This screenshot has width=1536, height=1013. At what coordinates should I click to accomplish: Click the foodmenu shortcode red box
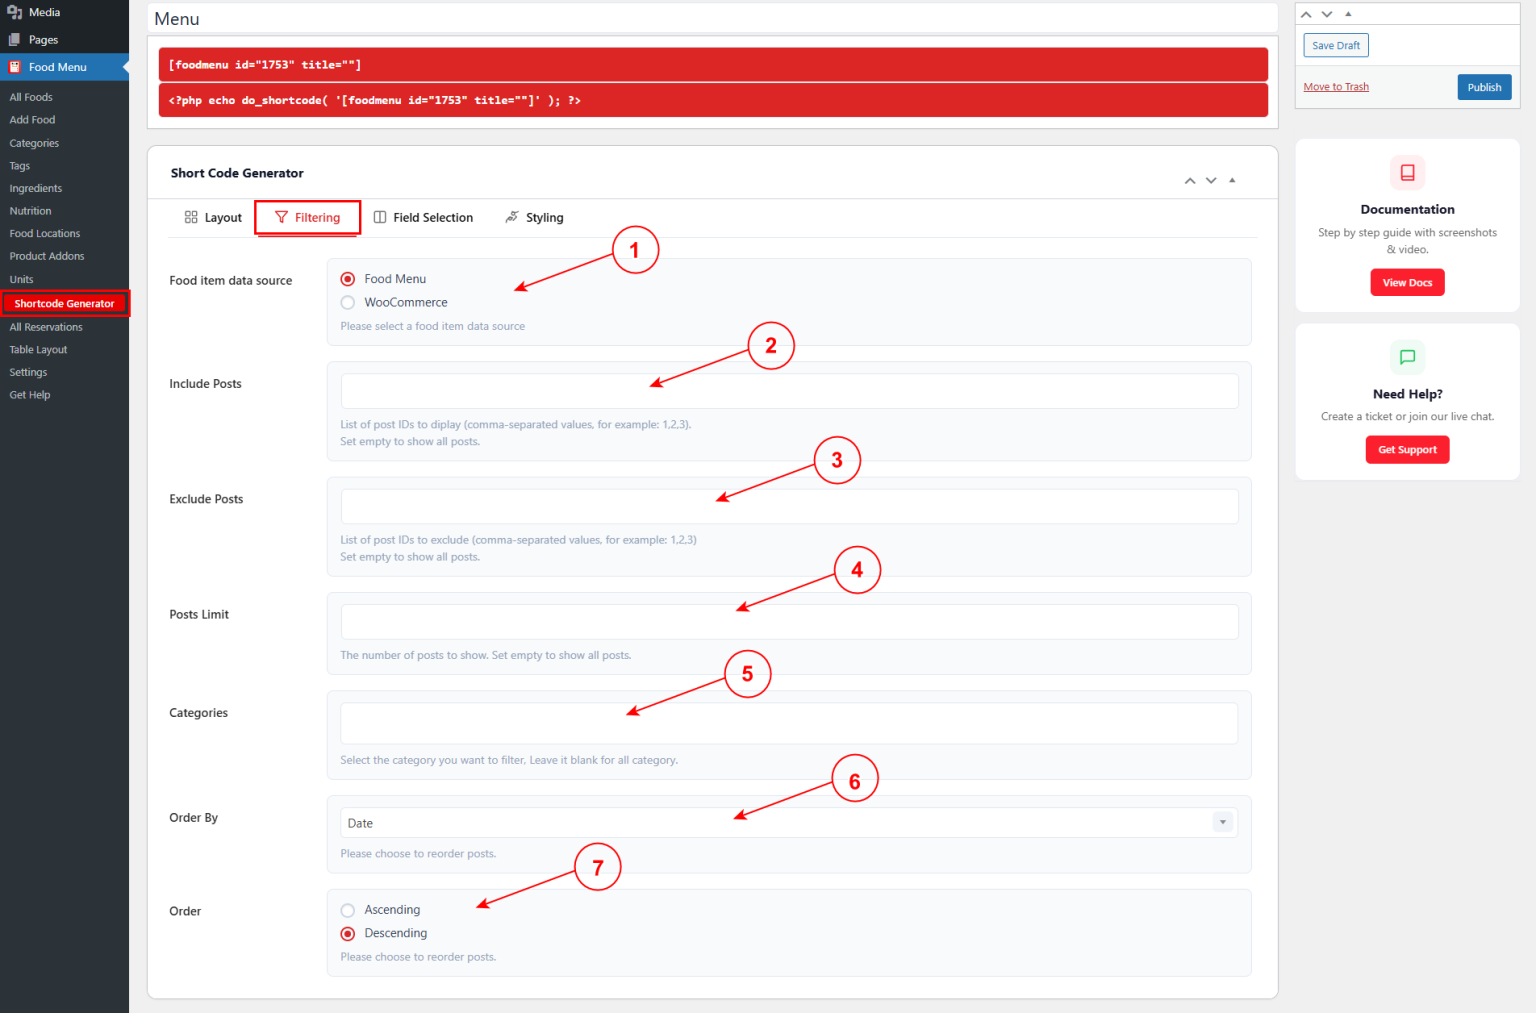[x=713, y=64]
